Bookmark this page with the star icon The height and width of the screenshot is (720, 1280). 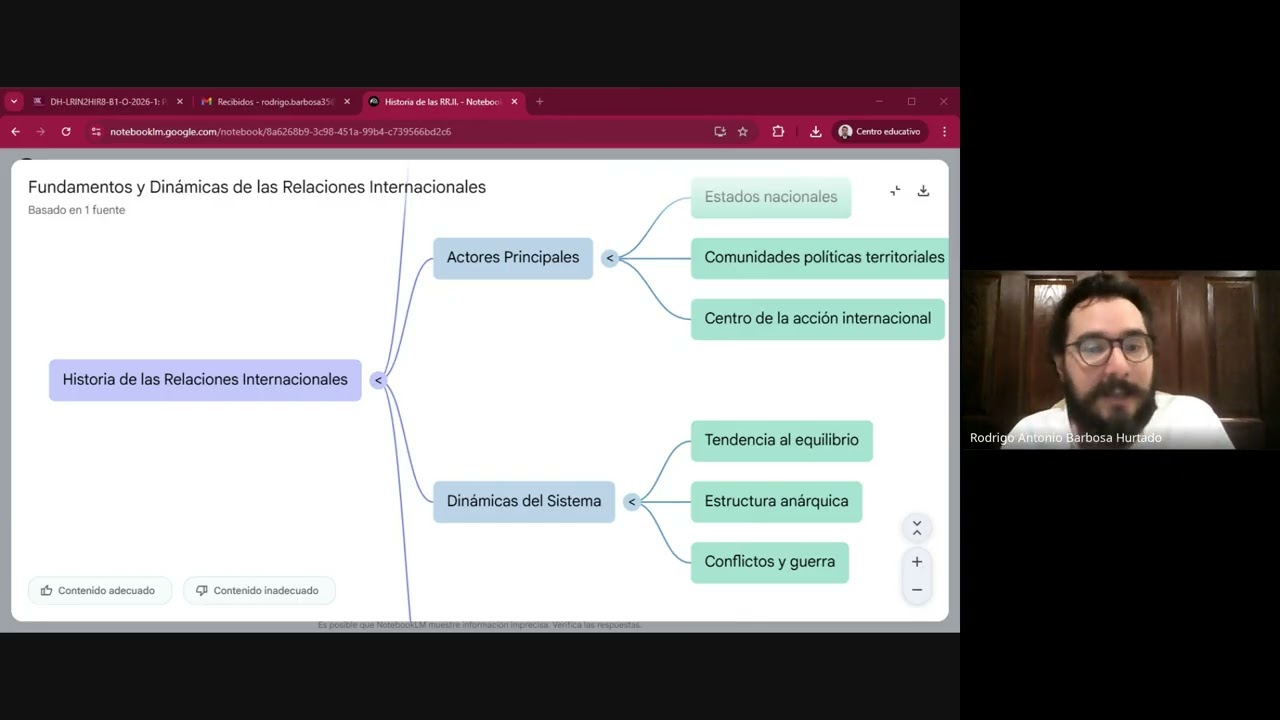point(743,131)
